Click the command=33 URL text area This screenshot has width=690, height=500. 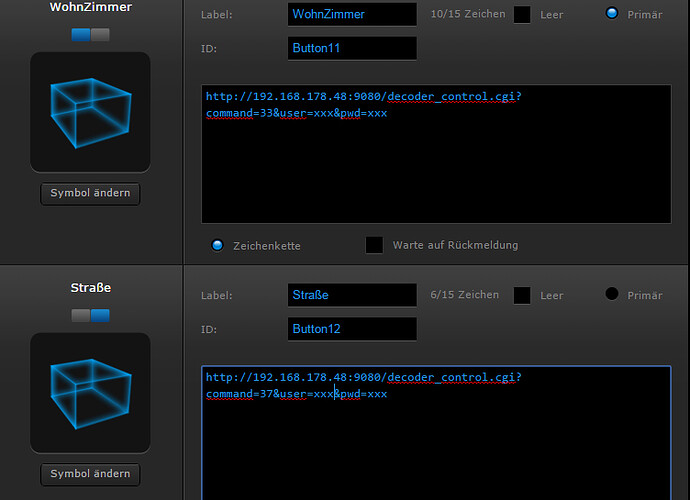436,154
